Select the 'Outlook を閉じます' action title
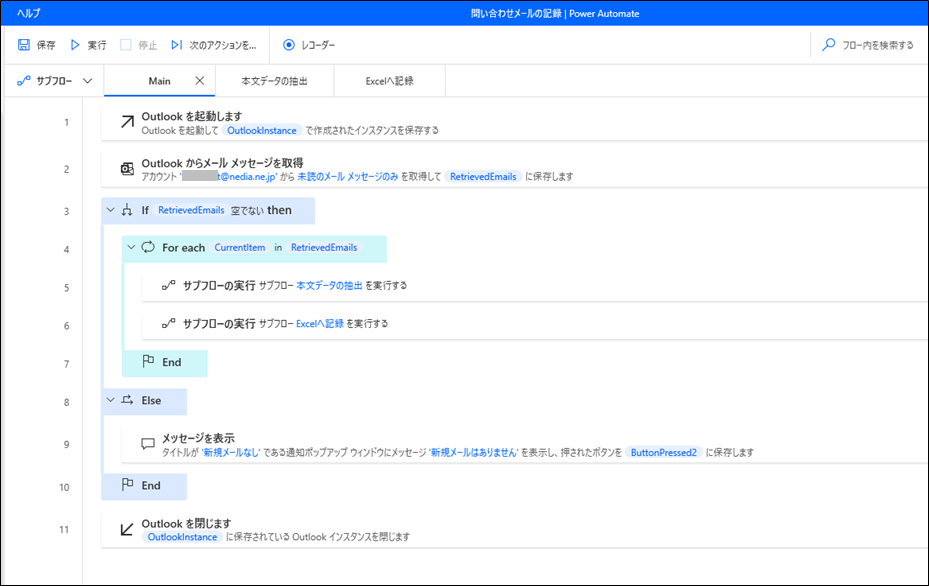This screenshot has width=929, height=586. tap(187, 524)
